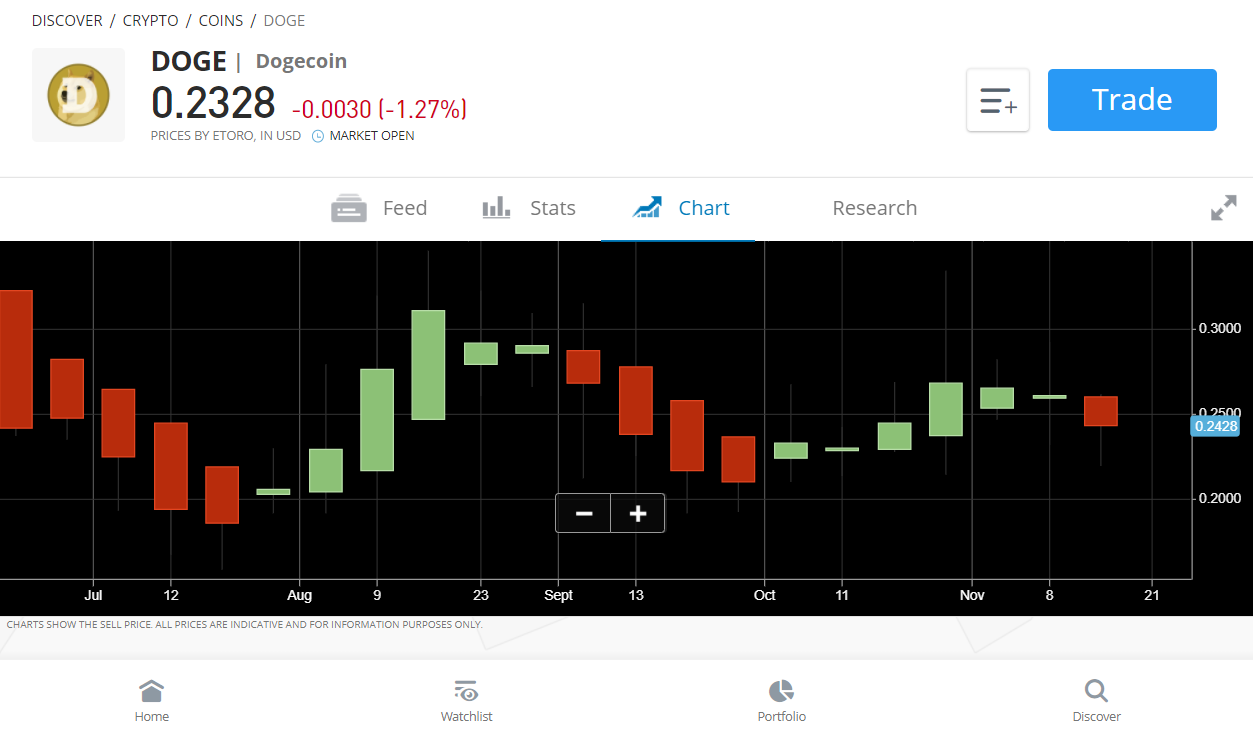Click the 0.2328 price value
Screen dimensions: 1253x737
tap(213, 103)
